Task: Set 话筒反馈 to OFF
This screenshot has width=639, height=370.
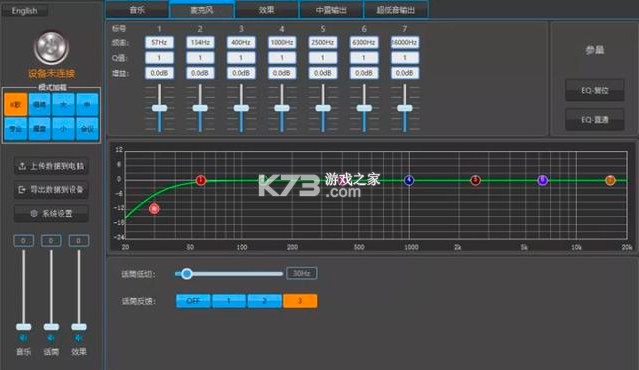Action: [x=193, y=301]
